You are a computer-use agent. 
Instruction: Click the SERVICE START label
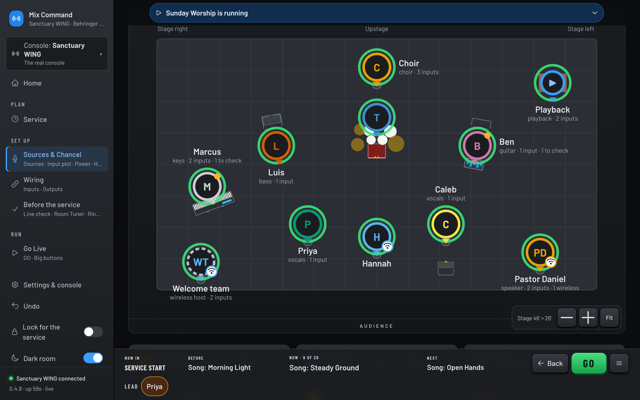coord(145,368)
